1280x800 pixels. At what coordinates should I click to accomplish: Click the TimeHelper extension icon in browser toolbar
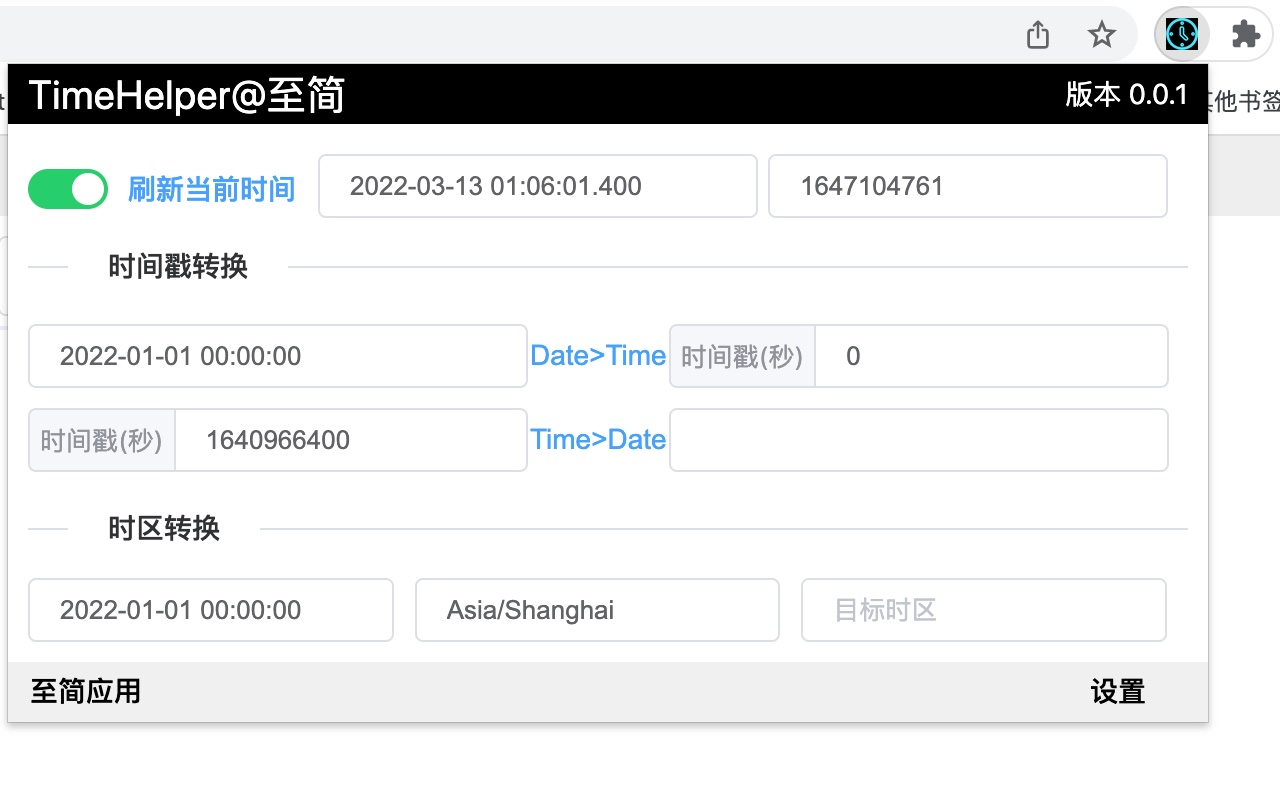click(1181, 33)
